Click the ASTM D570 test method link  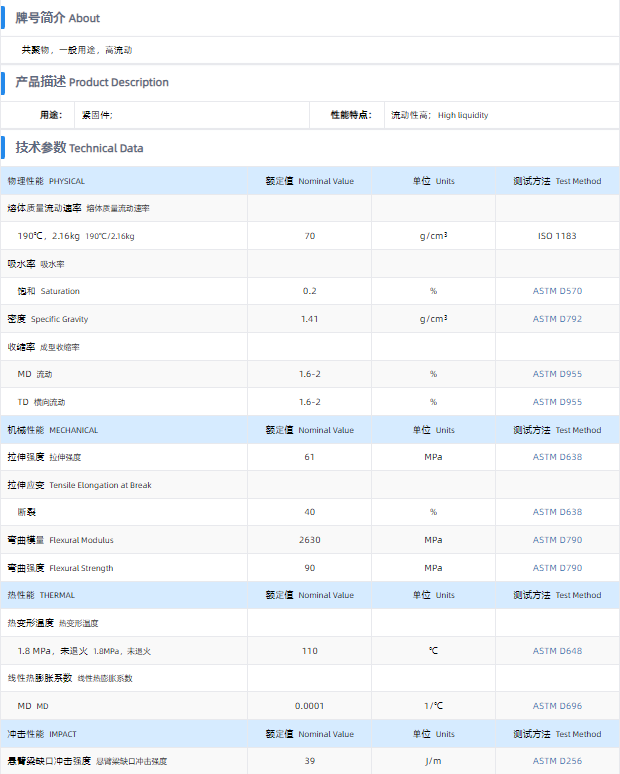click(x=557, y=291)
